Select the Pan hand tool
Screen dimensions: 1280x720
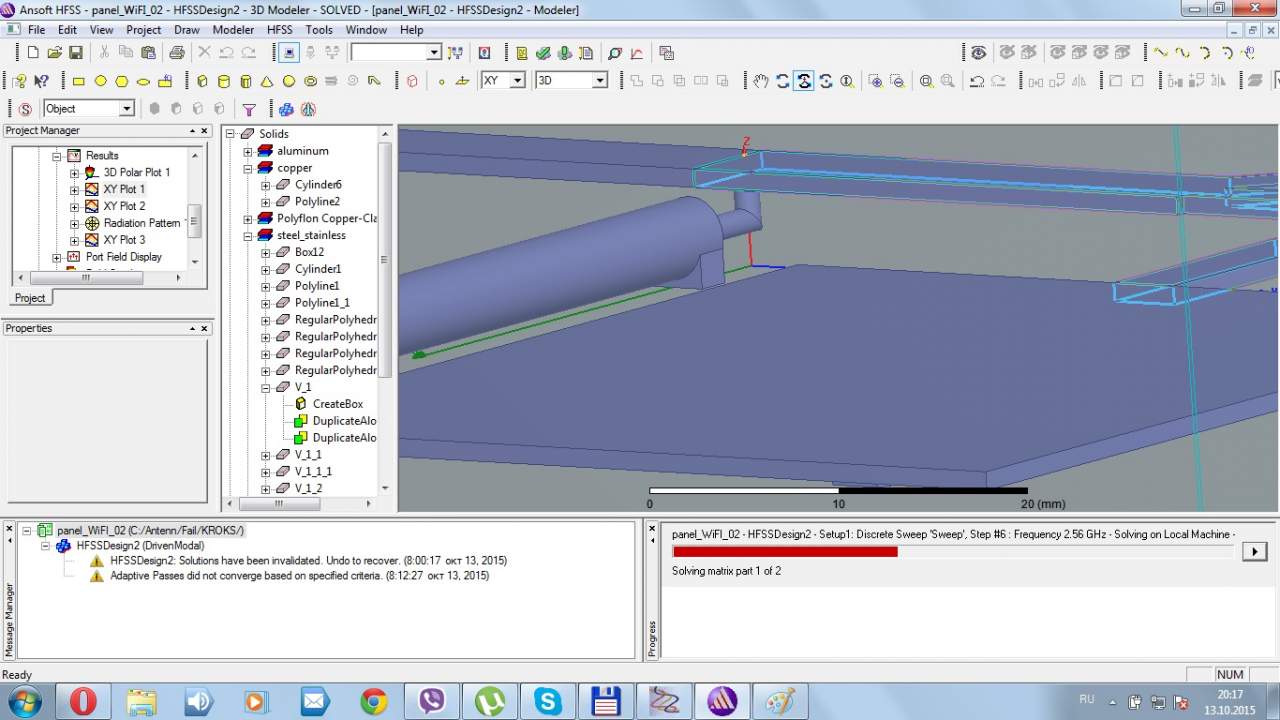[x=761, y=81]
